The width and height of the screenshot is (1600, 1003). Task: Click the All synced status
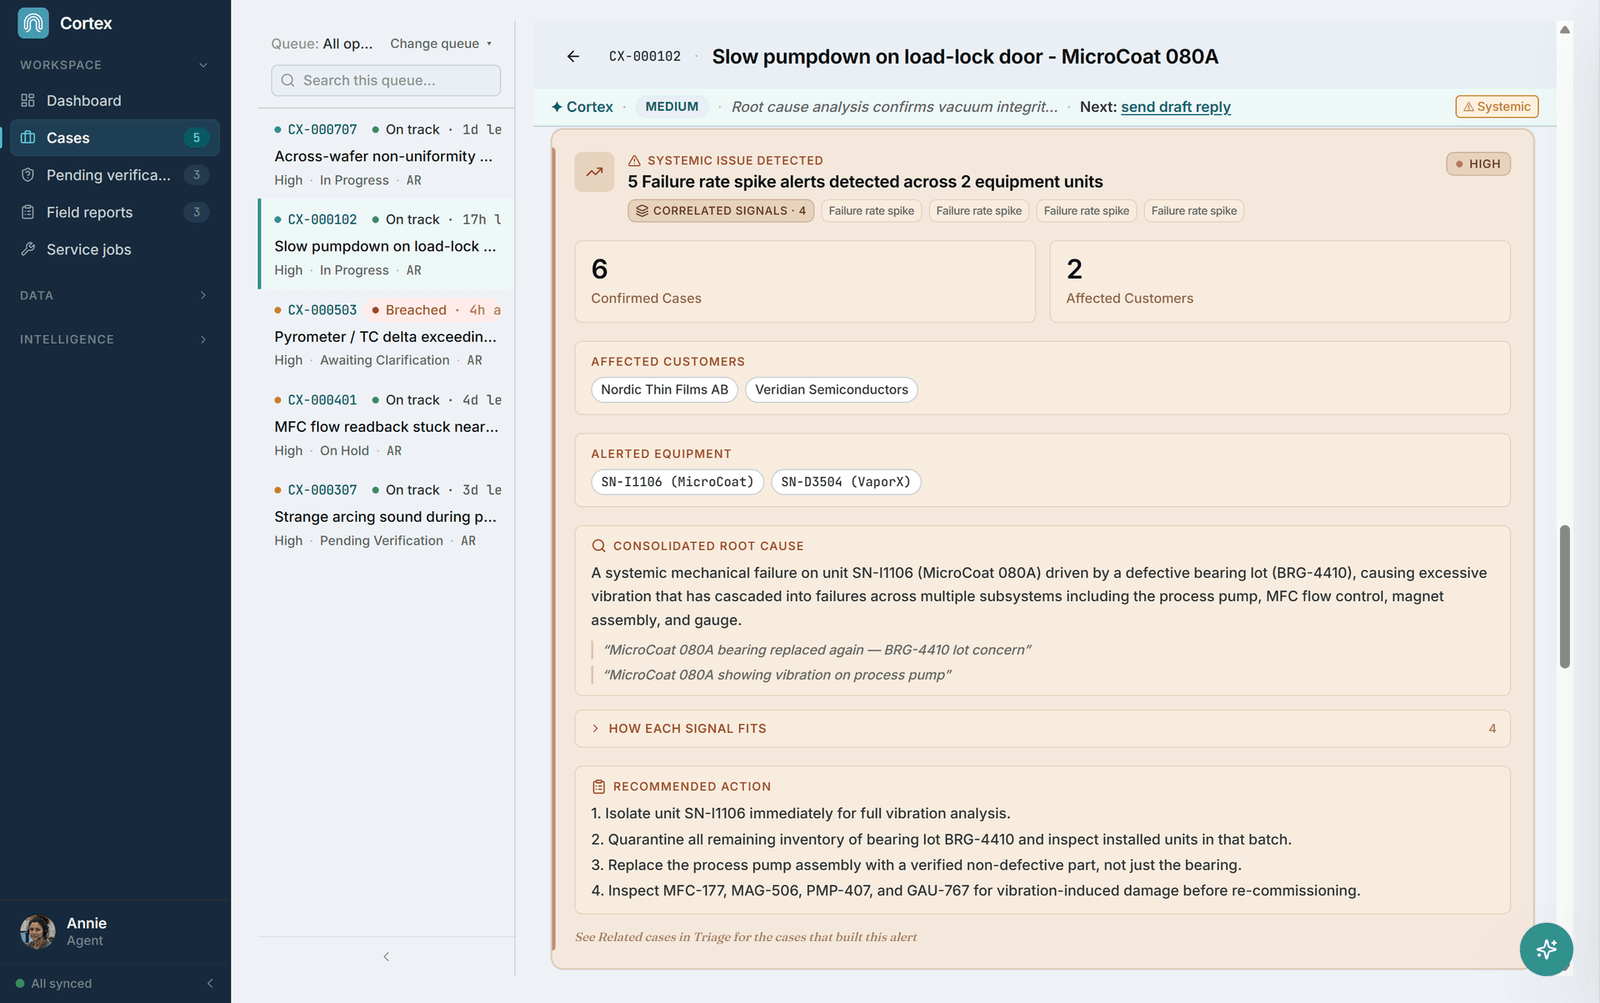tap(54, 983)
